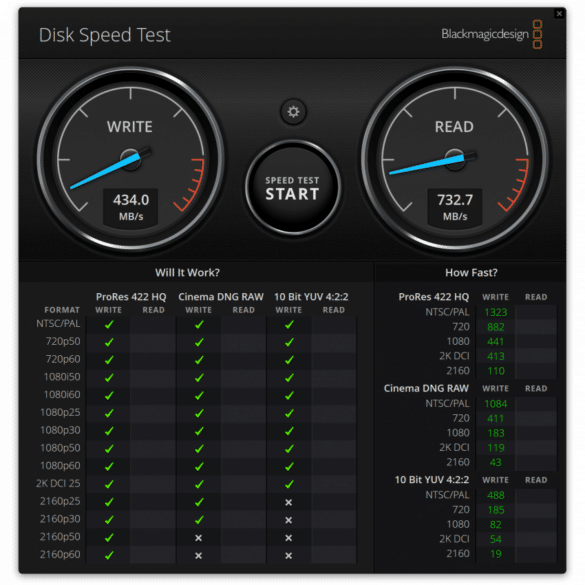Click the 1323 ProRes NTSC/PAL write value
585x585 pixels.
tap(495, 312)
